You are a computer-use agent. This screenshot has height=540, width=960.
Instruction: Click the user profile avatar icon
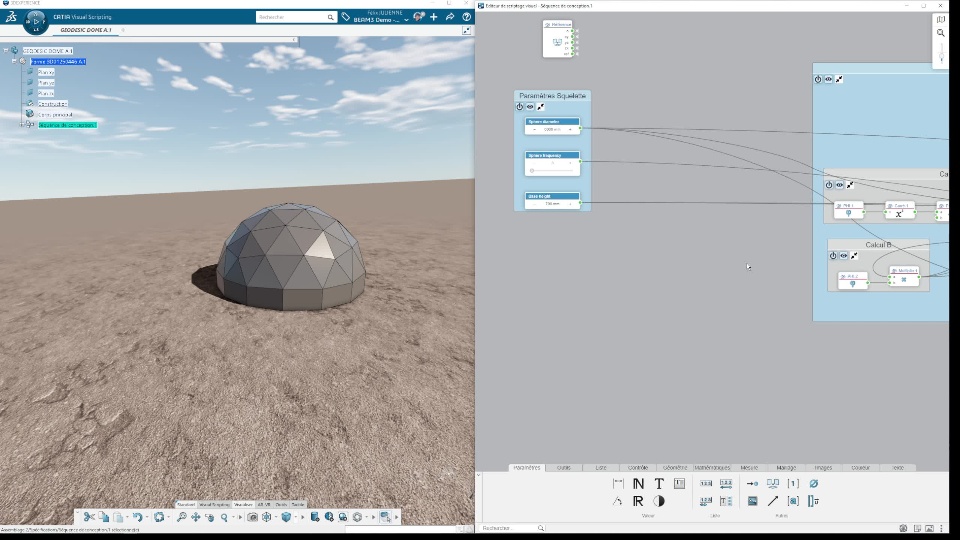pos(419,17)
